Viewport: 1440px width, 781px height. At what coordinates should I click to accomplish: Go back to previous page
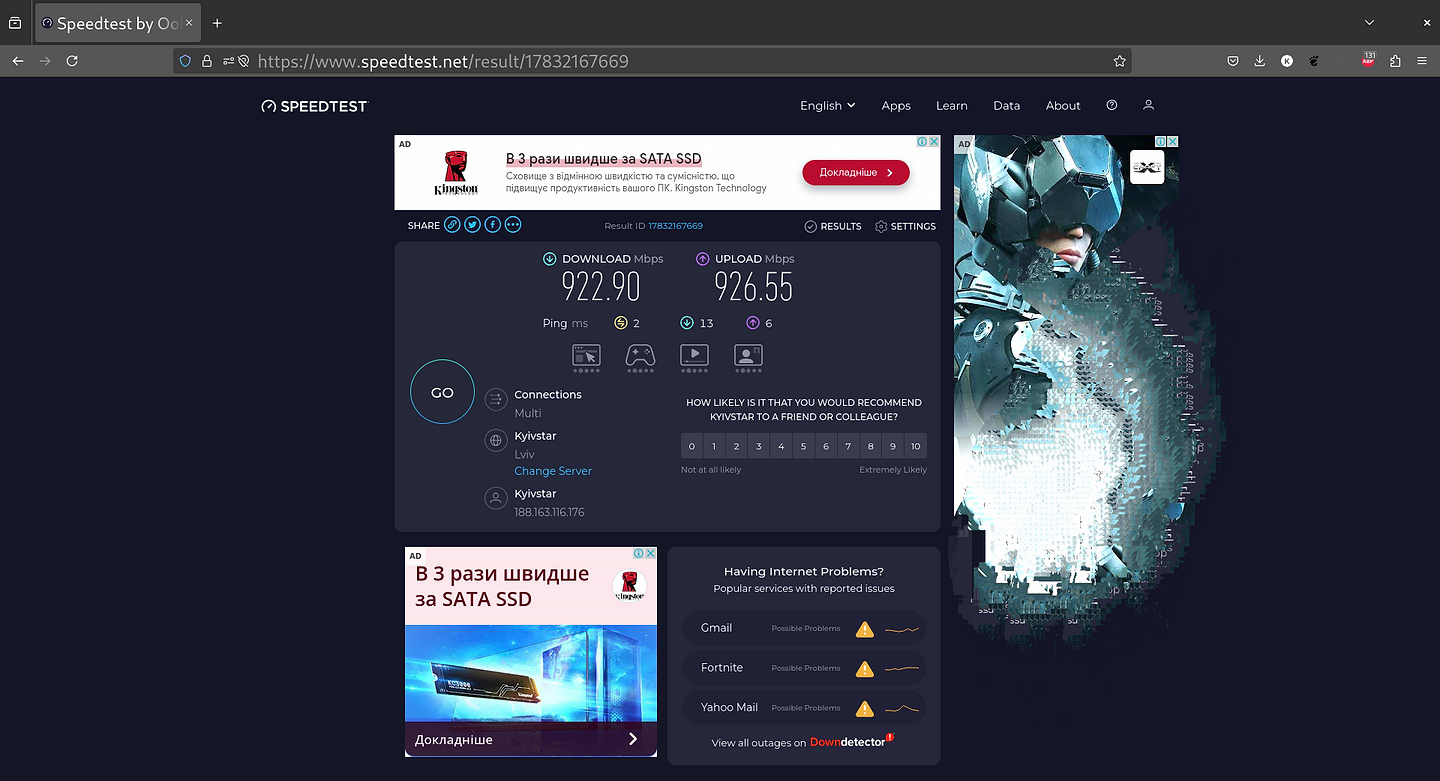tap(18, 61)
